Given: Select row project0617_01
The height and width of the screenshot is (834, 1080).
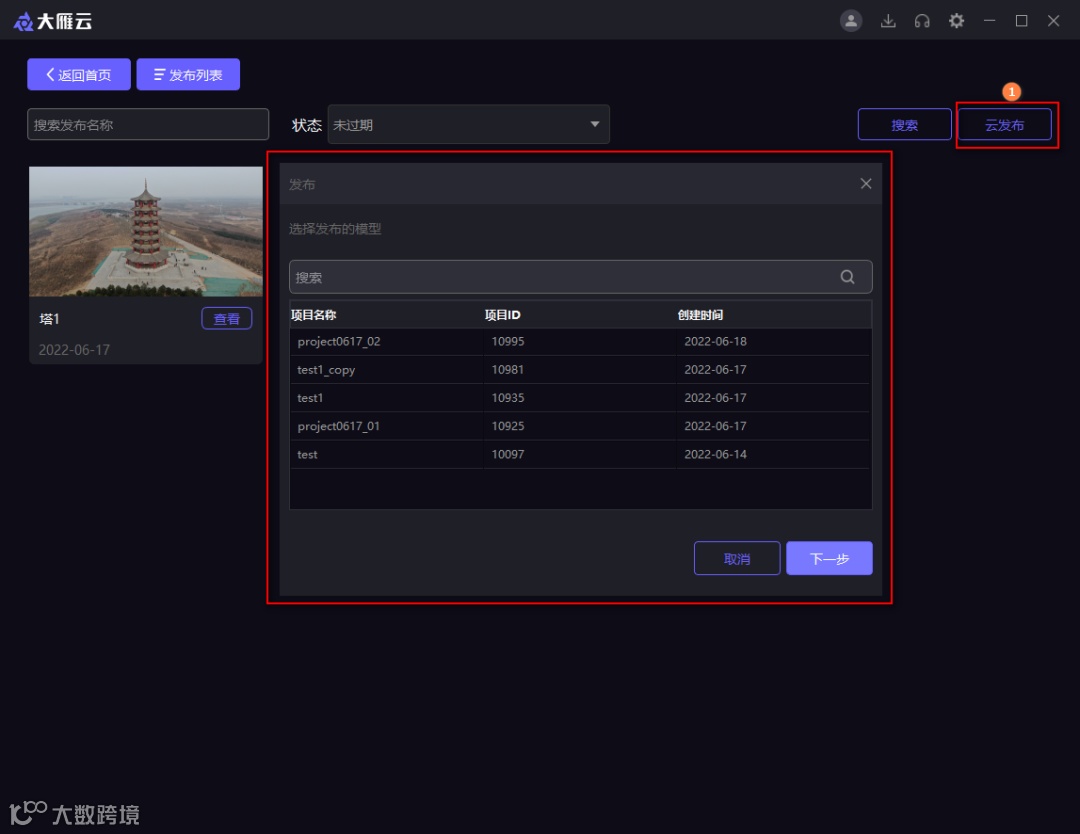Looking at the screenshot, I should (580, 426).
